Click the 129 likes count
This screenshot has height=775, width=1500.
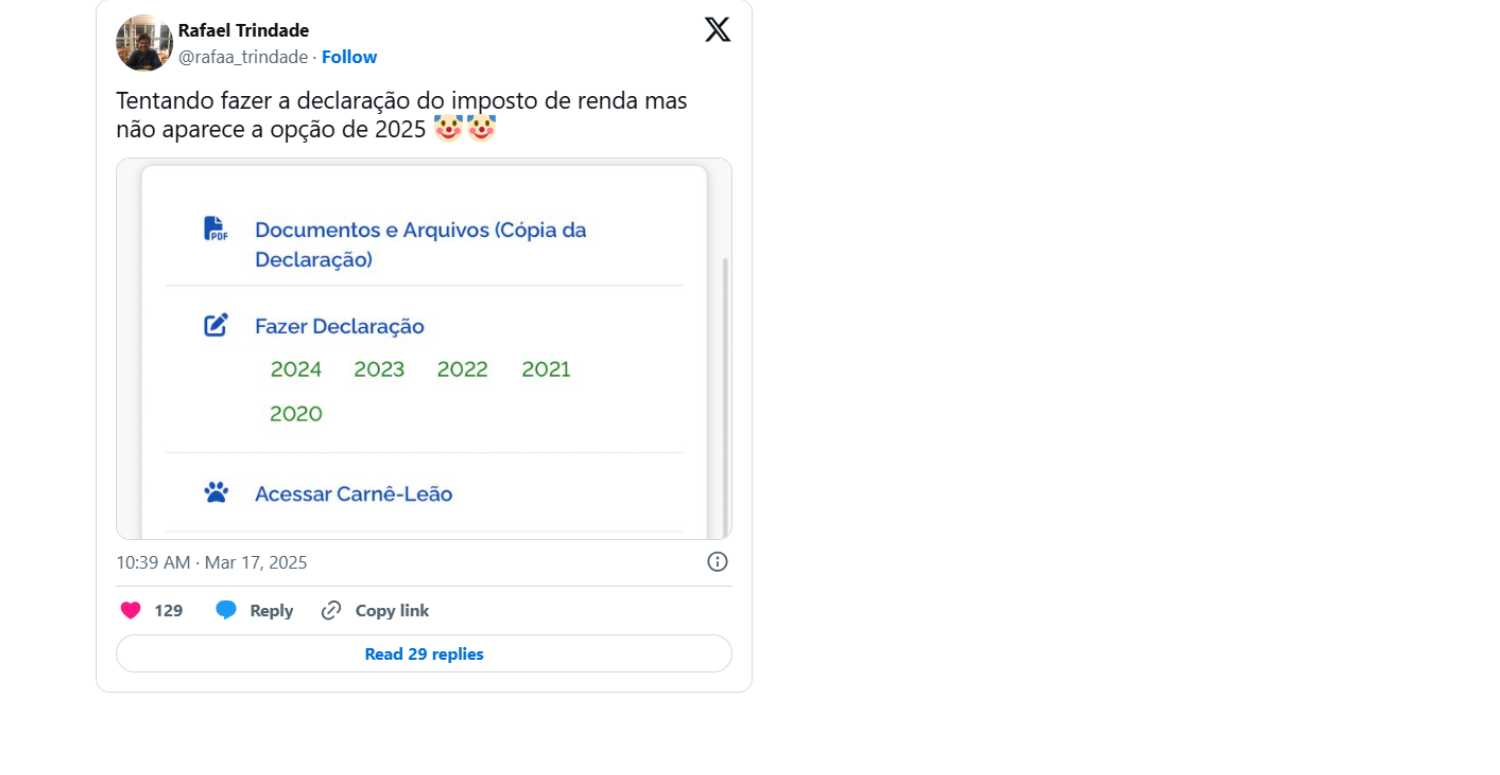pyautogui.click(x=168, y=610)
